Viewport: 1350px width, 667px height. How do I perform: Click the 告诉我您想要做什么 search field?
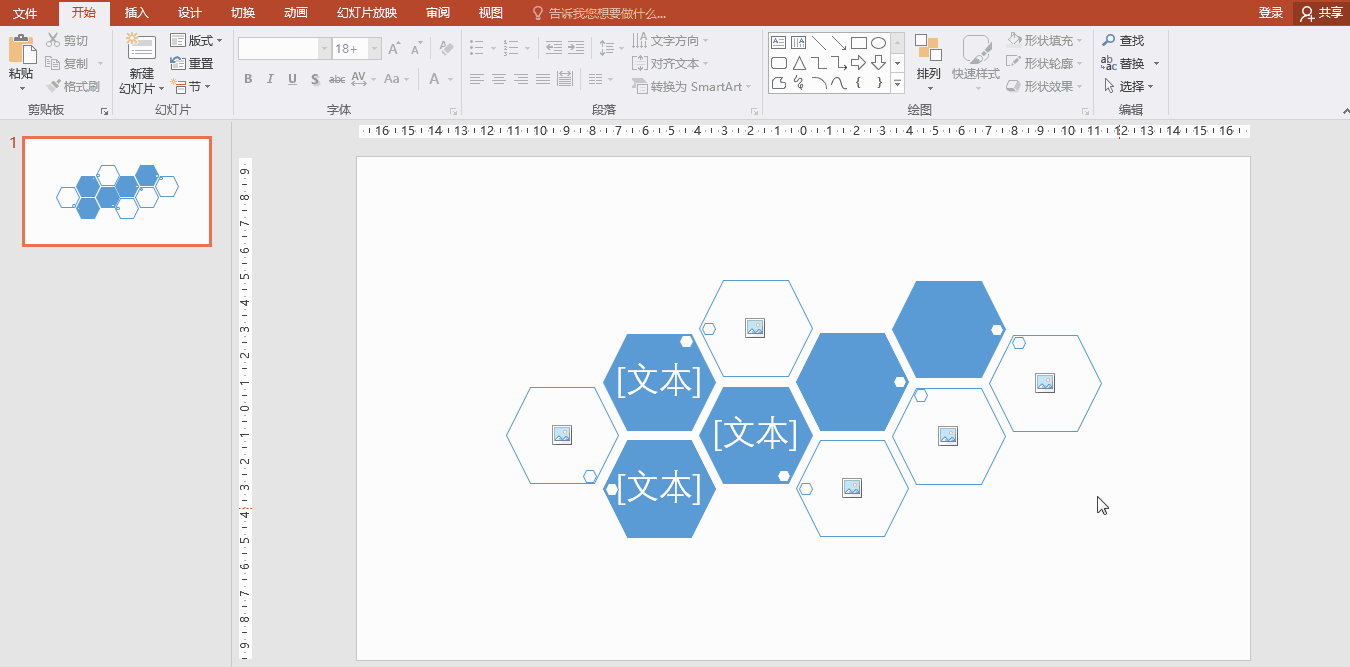pos(600,13)
